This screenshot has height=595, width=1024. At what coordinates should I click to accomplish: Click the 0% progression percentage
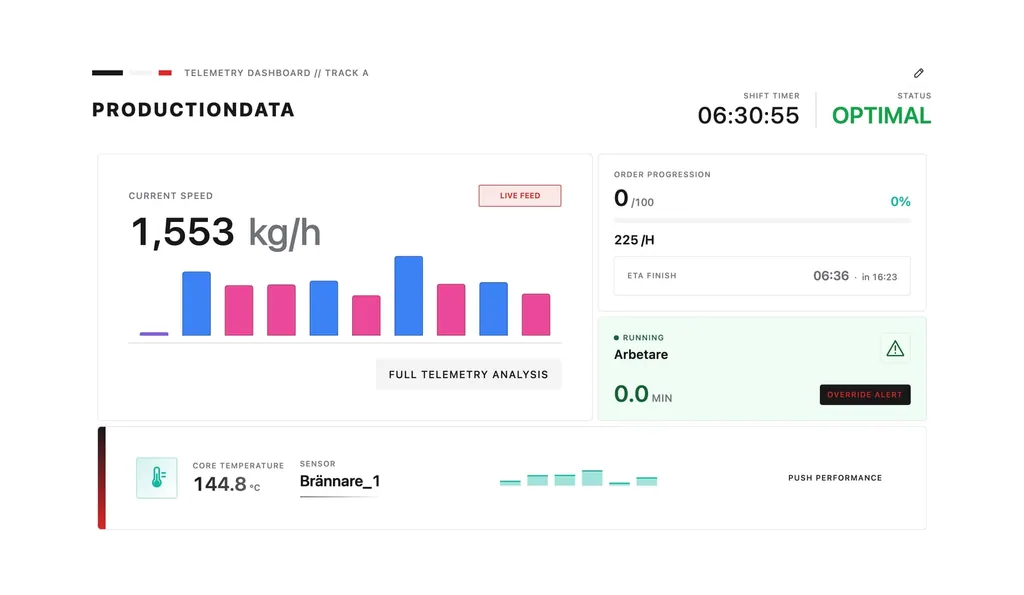(x=901, y=202)
